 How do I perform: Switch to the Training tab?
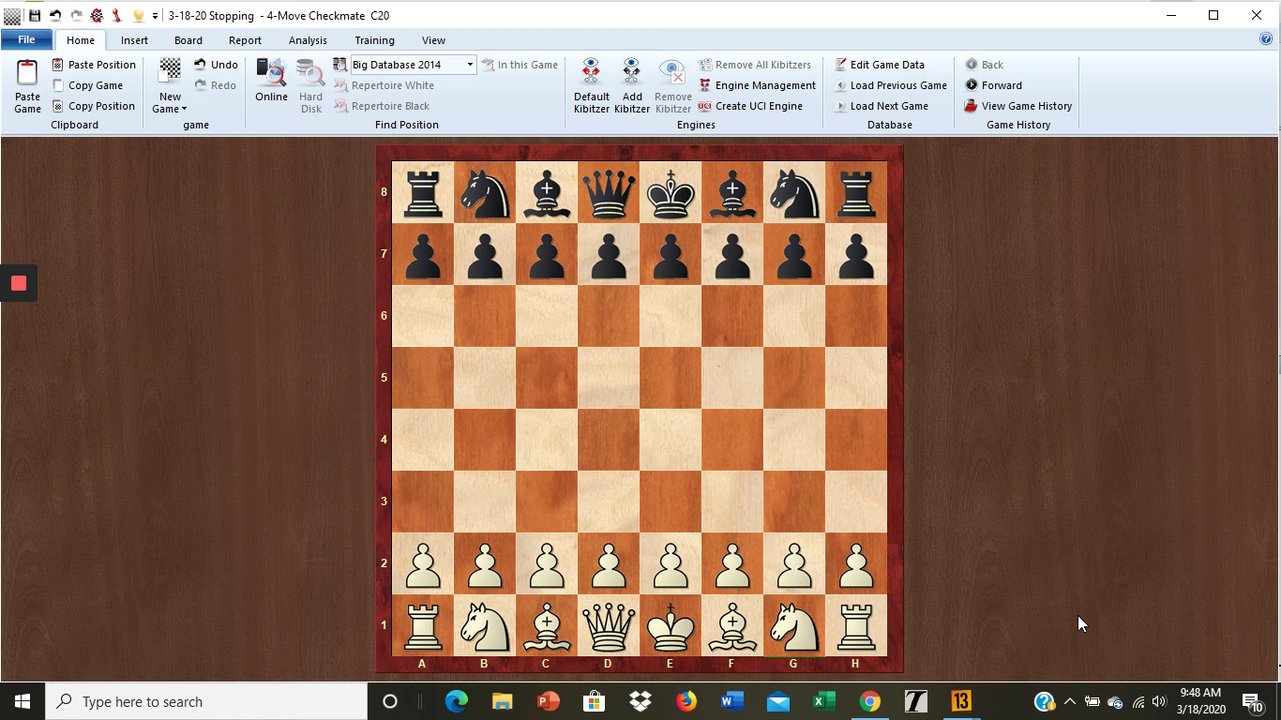(374, 40)
